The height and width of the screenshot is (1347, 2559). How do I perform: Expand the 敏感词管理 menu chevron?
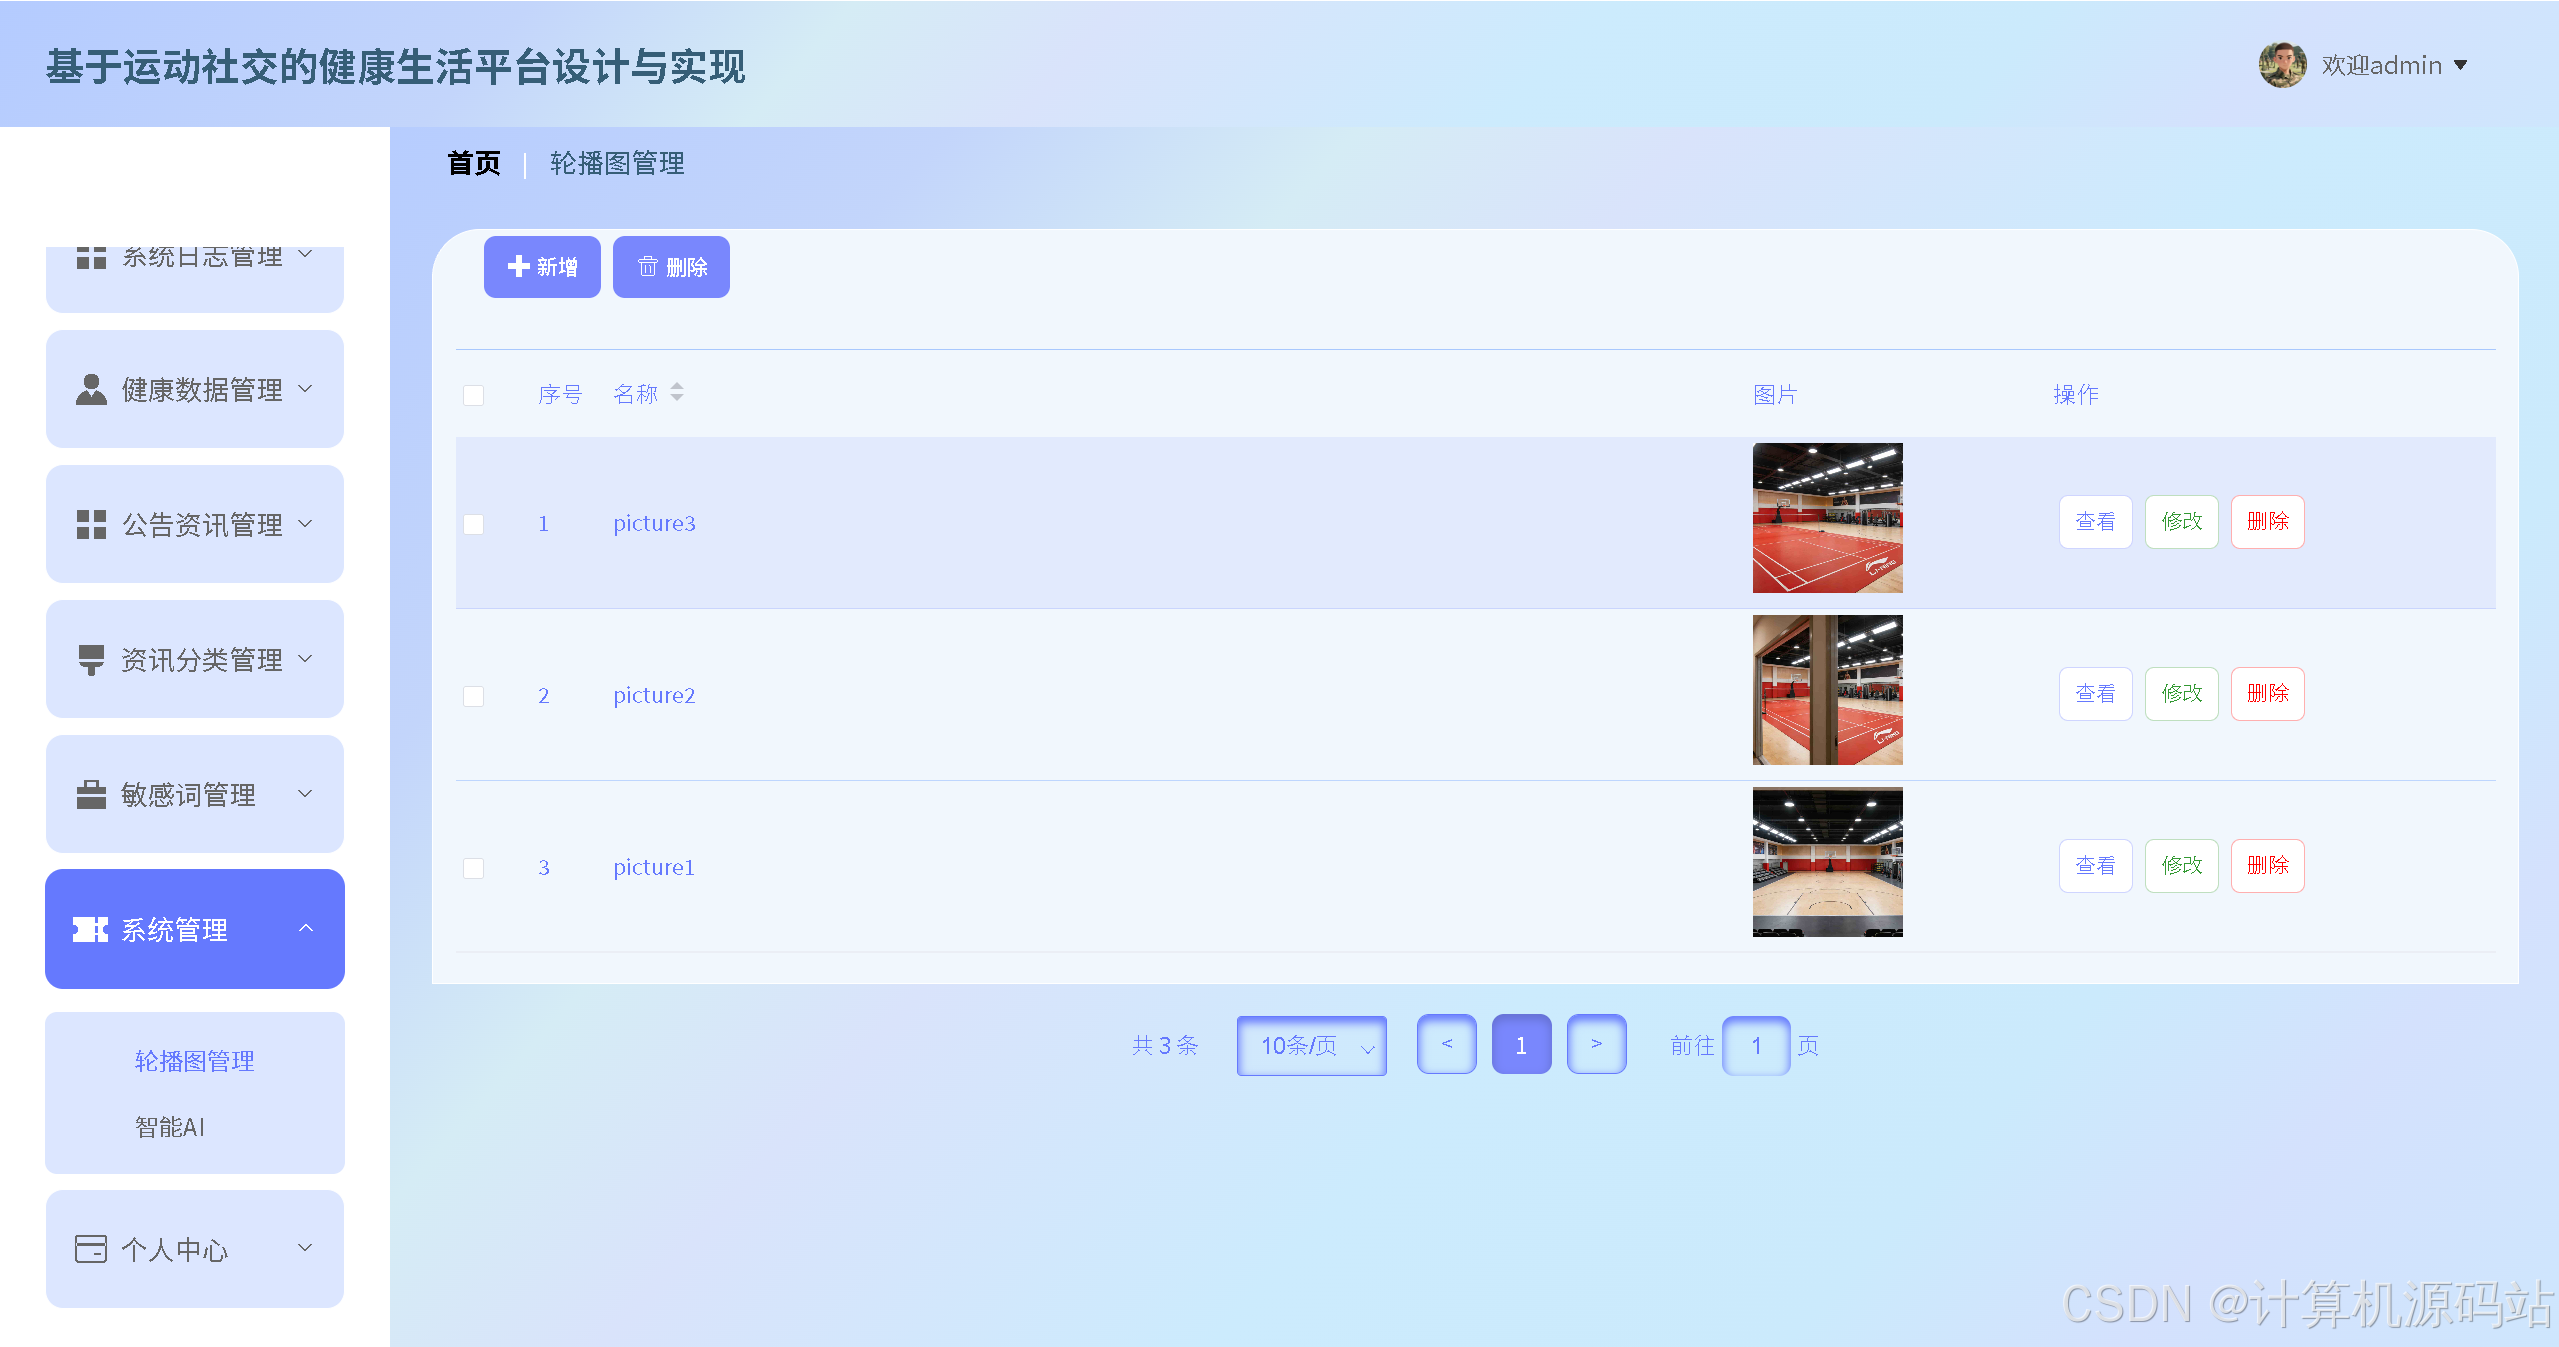coord(306,794)
